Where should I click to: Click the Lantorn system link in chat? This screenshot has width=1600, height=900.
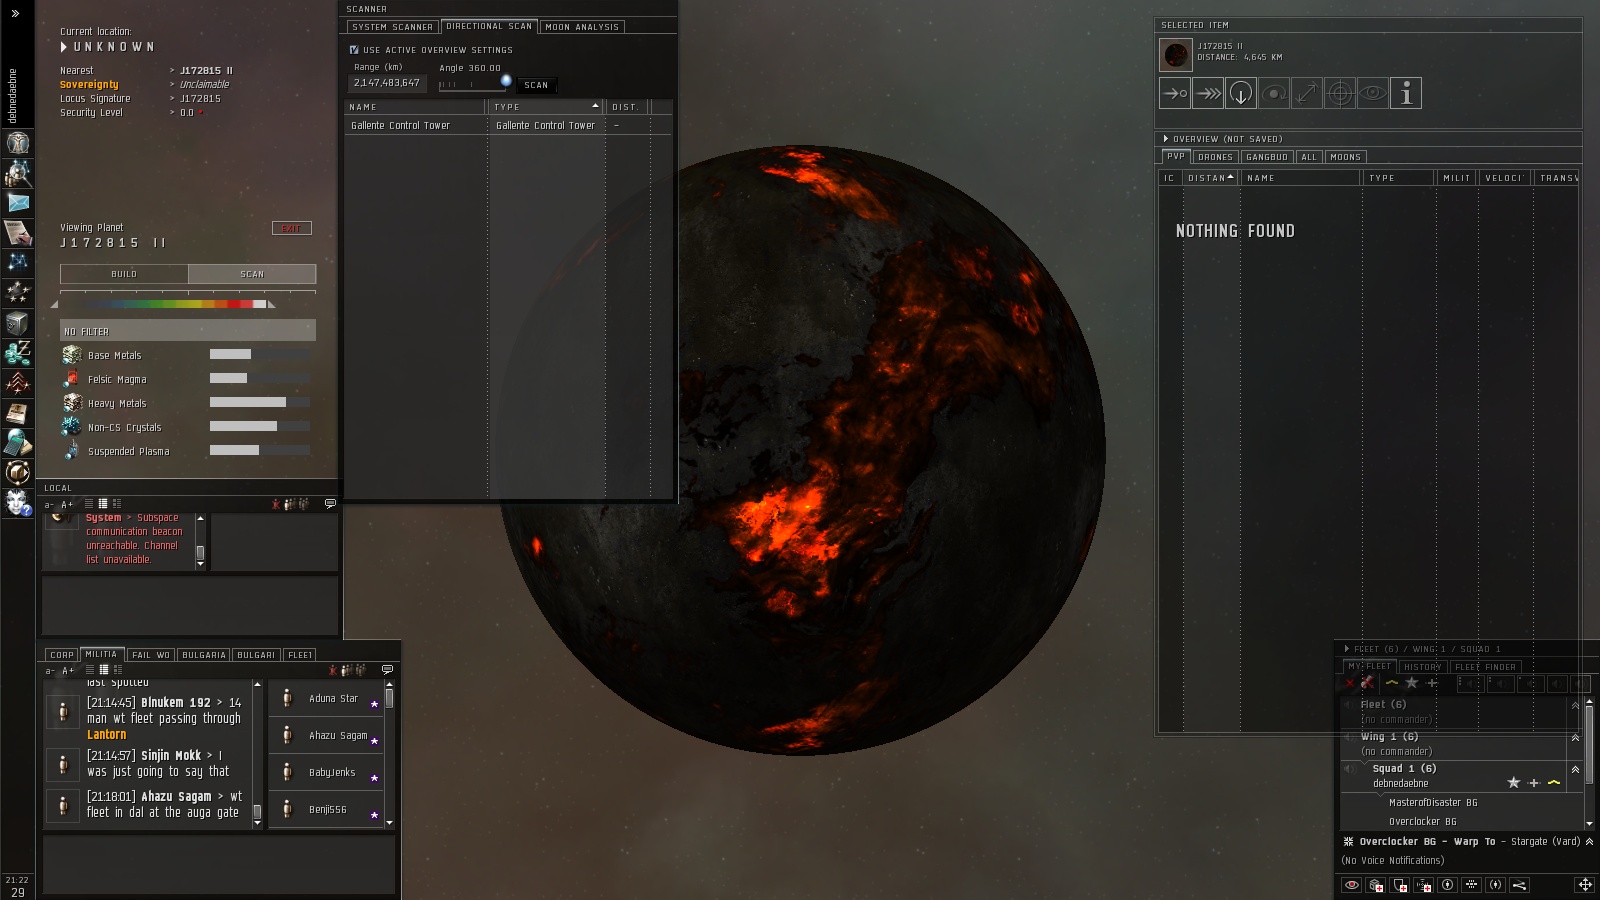[106, 735]
